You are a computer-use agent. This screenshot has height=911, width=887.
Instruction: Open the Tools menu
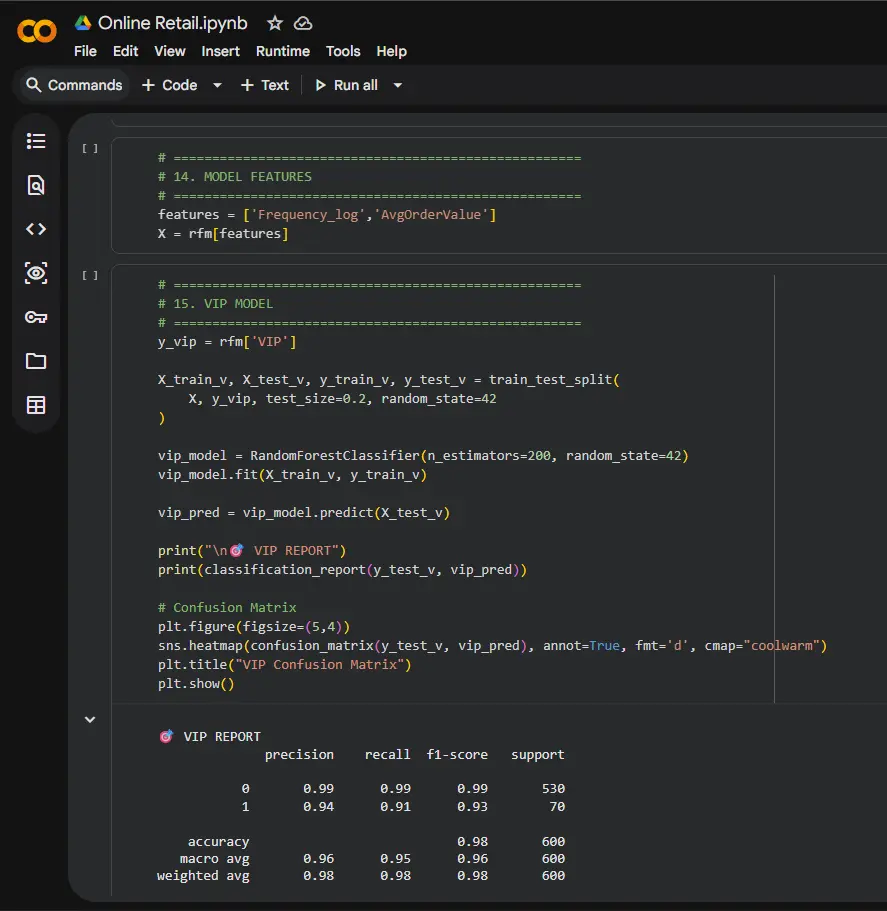point(343,51)
